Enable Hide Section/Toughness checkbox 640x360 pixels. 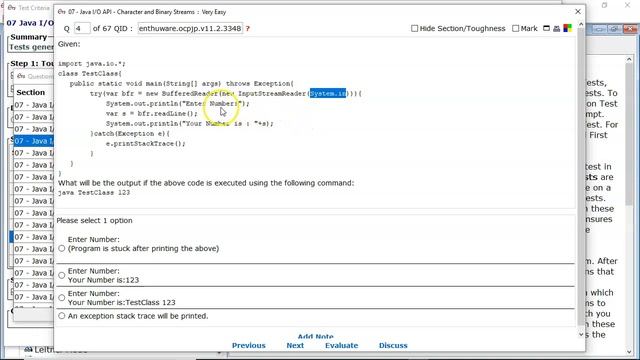click(x=415, y=28)
